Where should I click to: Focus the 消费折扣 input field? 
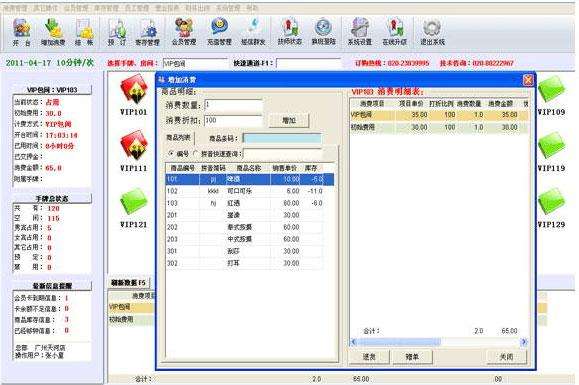(233, 121)
